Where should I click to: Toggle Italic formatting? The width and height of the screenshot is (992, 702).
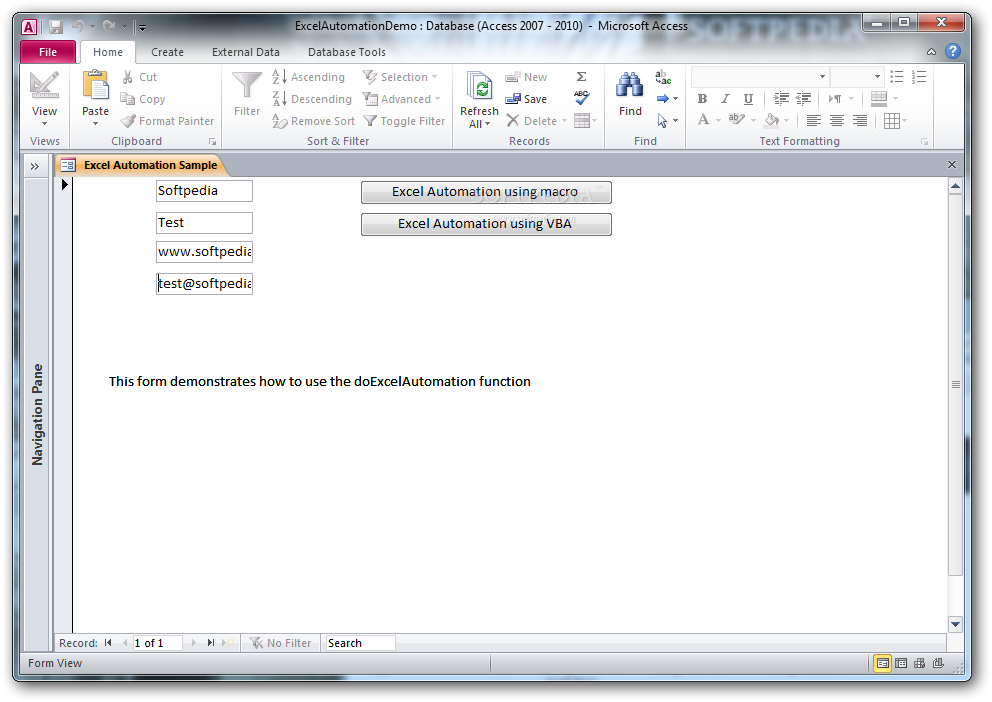[x=725, y=99]
